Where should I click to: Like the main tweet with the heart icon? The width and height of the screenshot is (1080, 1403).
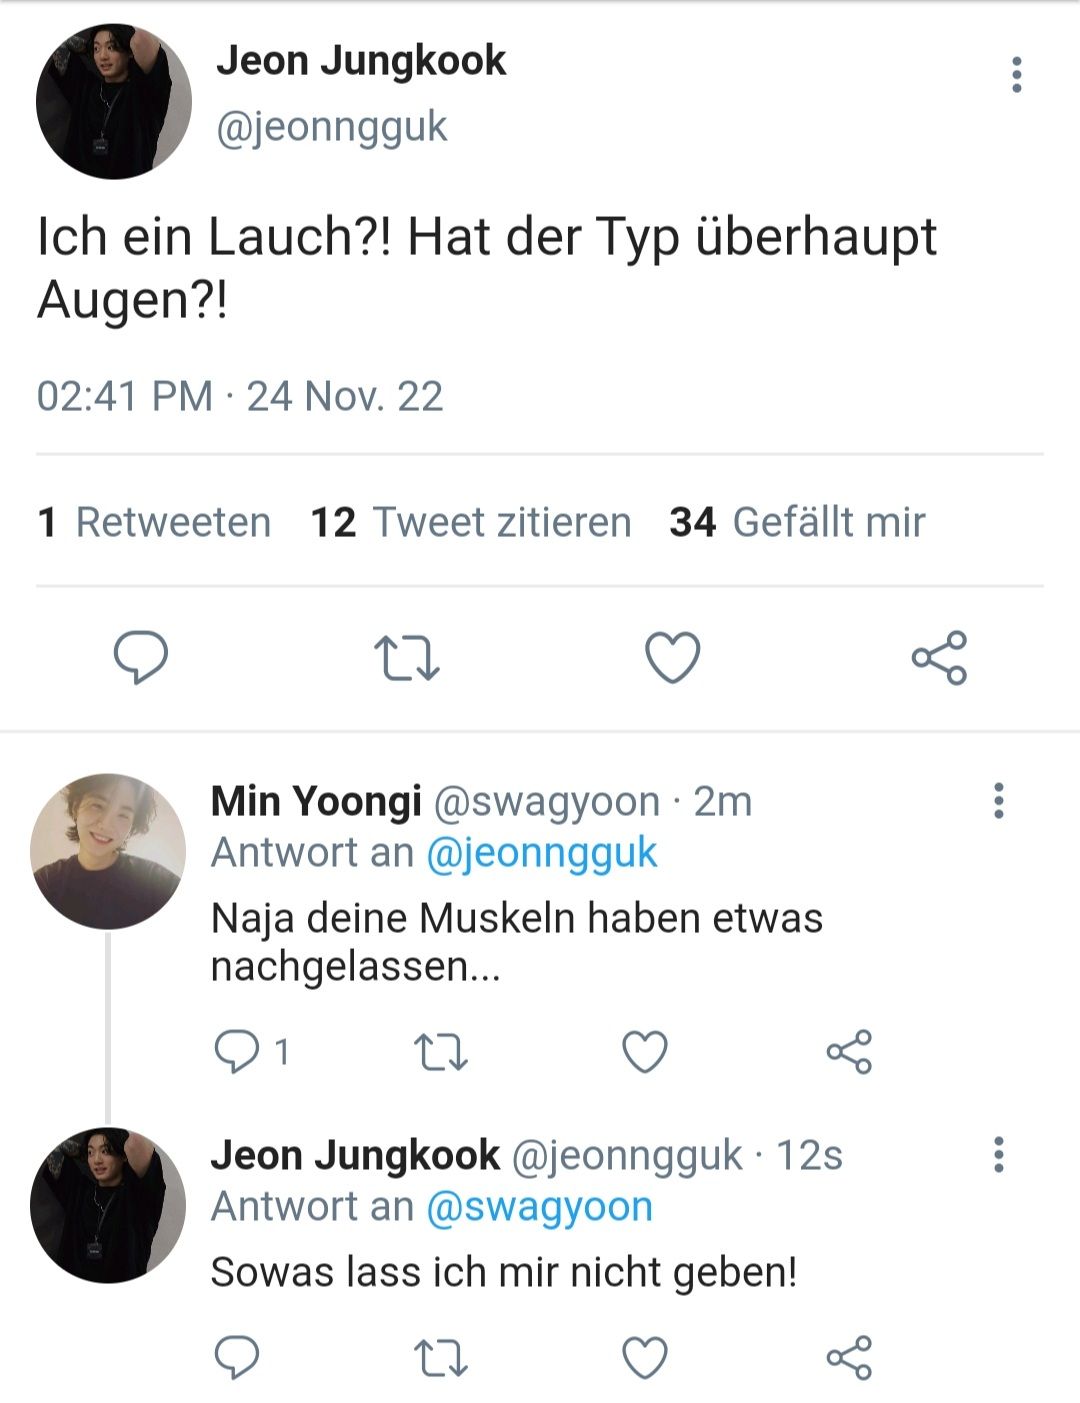672,658
